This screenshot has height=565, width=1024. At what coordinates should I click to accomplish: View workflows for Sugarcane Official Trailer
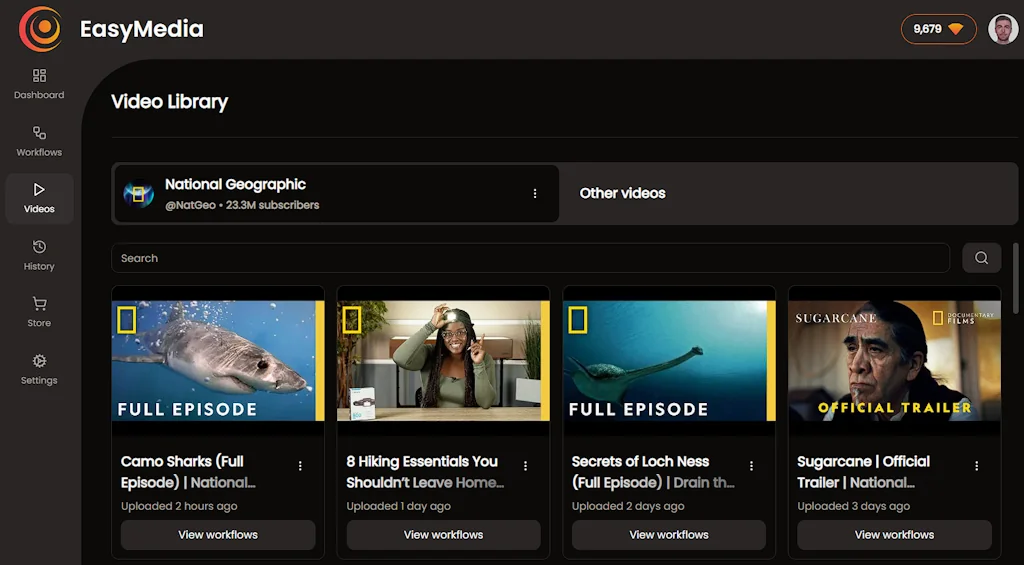(894, 534)
